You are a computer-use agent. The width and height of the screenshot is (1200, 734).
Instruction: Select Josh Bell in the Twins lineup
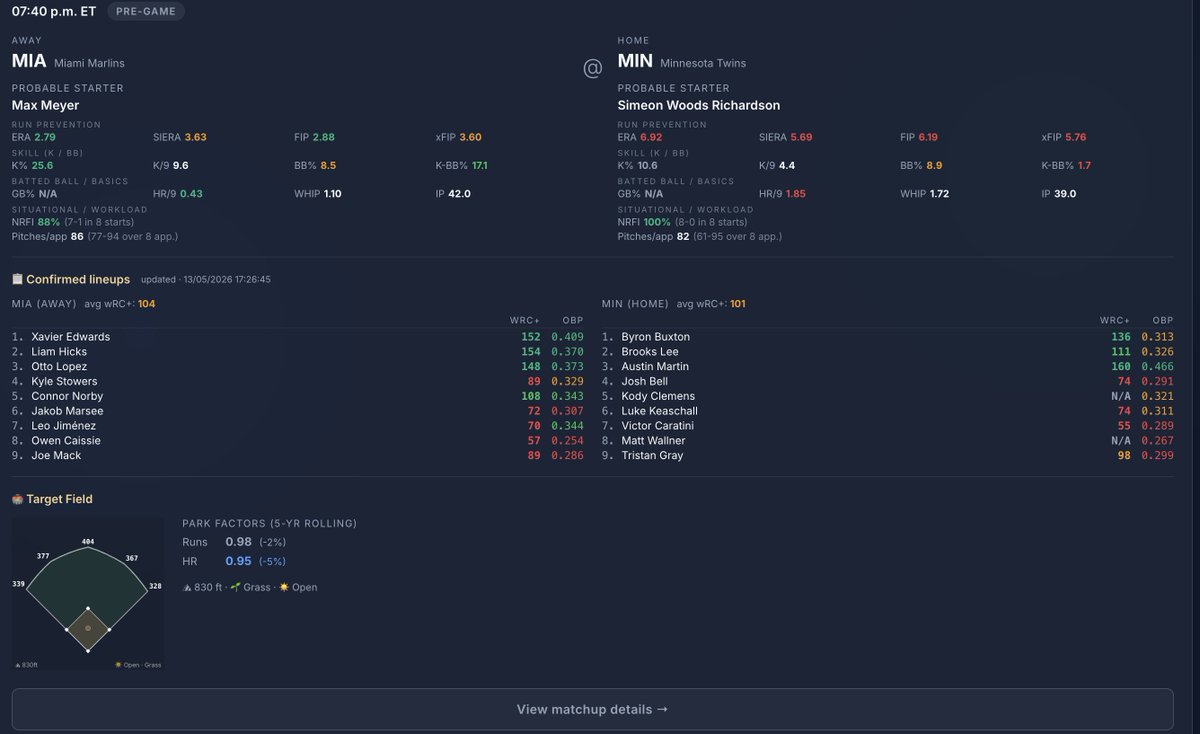(645, 381)
